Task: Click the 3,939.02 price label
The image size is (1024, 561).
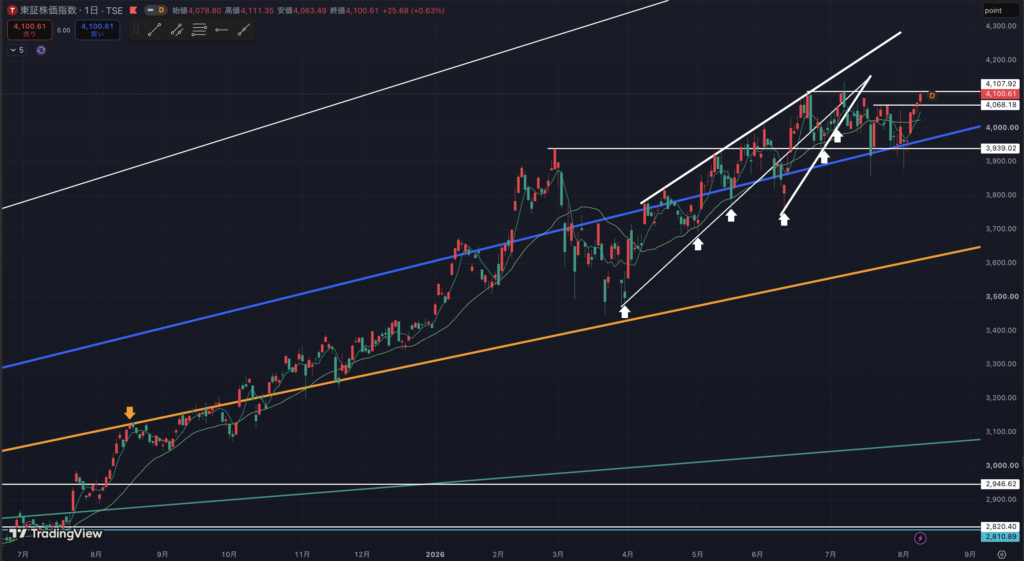Action: coord(1000,148)
